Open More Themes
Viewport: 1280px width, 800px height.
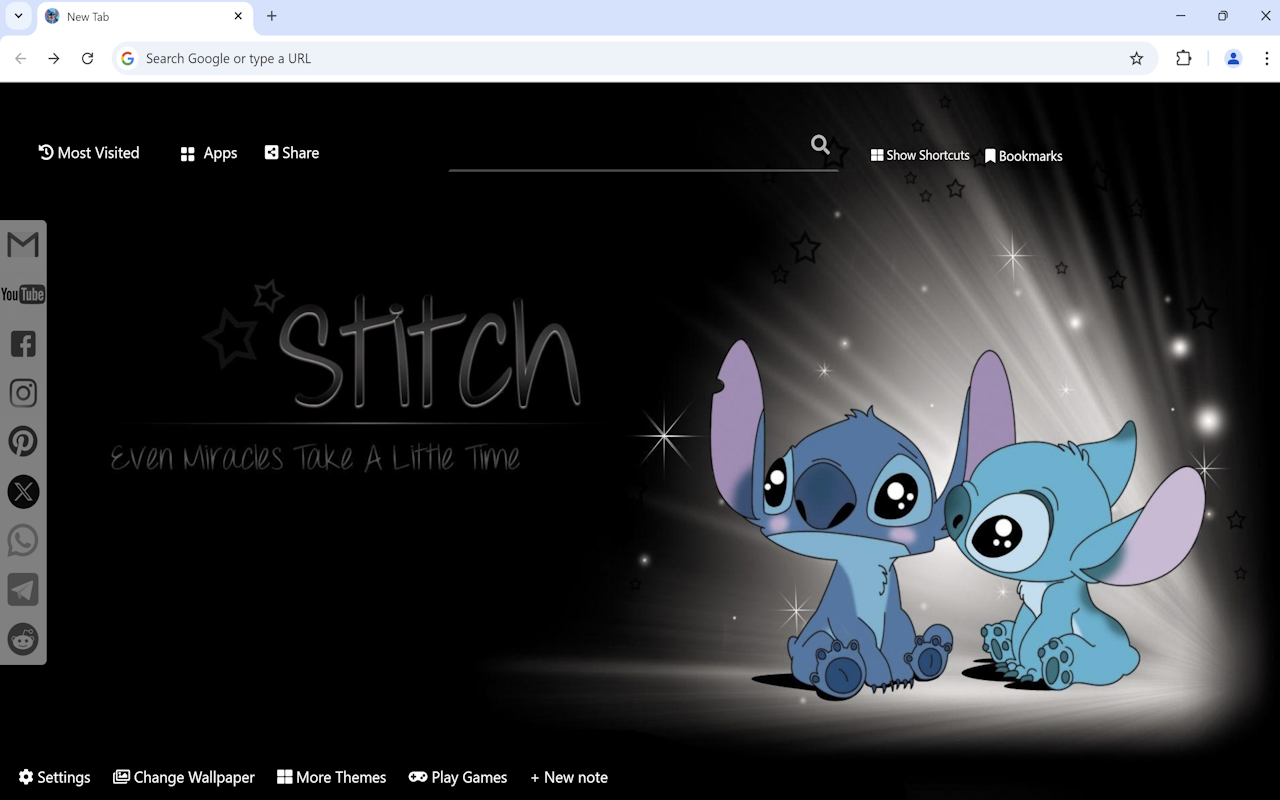click(331, 777)
